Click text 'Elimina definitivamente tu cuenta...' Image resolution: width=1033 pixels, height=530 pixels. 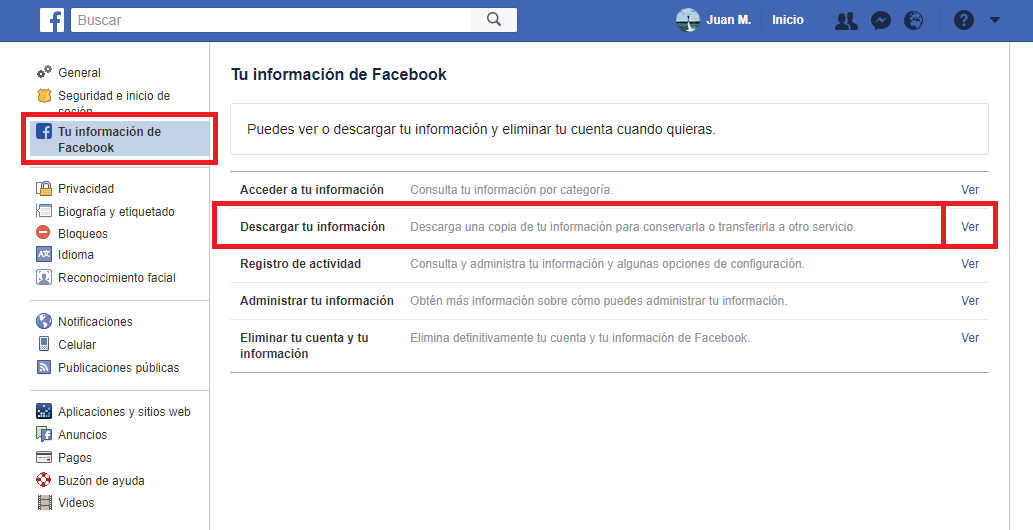coord(580,338)
